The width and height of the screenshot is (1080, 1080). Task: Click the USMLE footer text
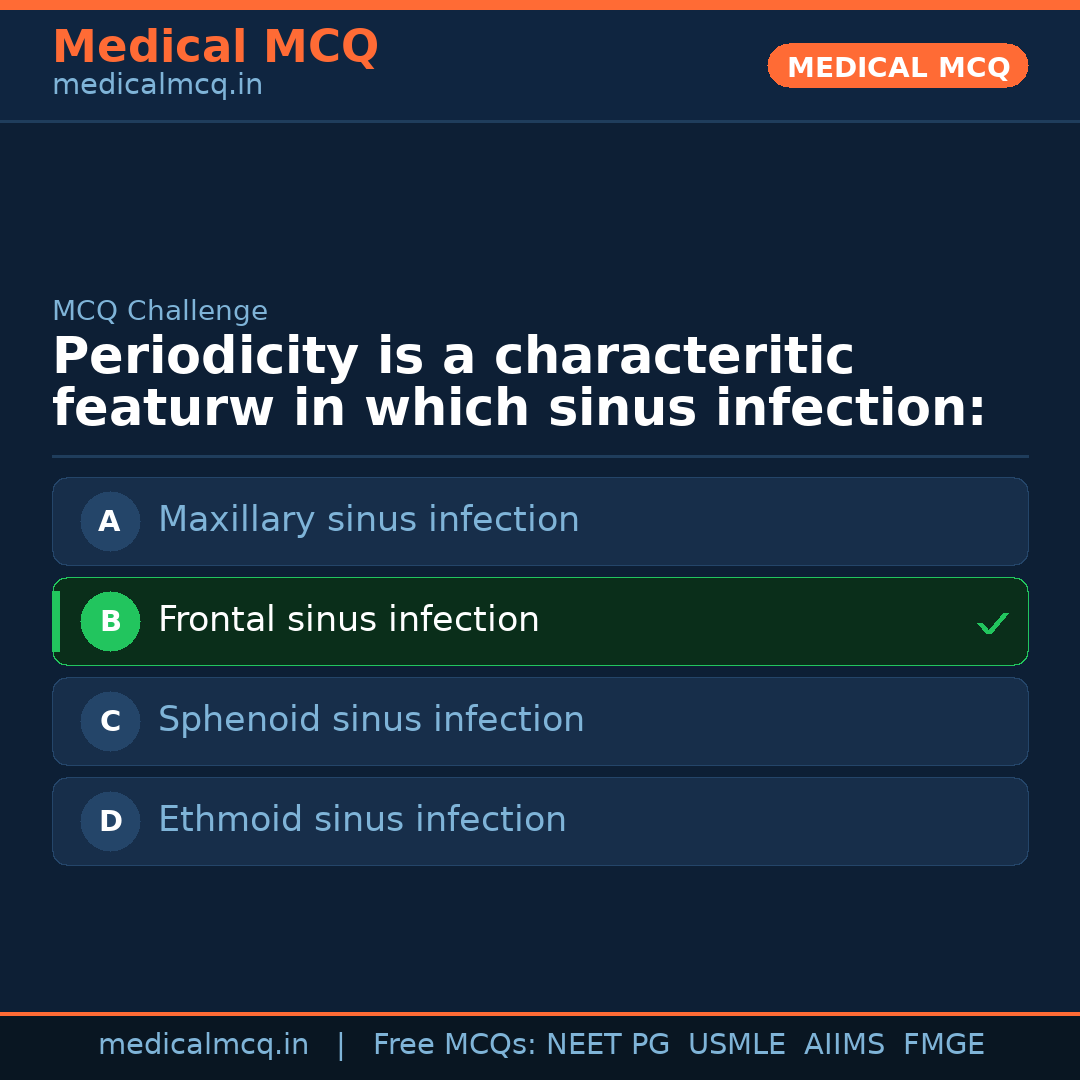(x=736, y=1045)
